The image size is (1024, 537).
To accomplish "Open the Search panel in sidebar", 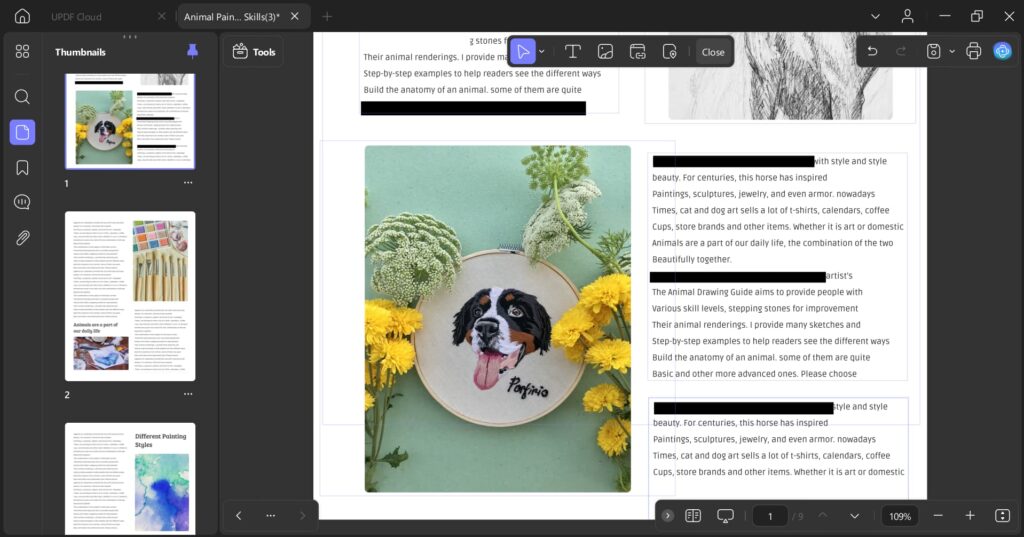I will click(x=22, y=97).
